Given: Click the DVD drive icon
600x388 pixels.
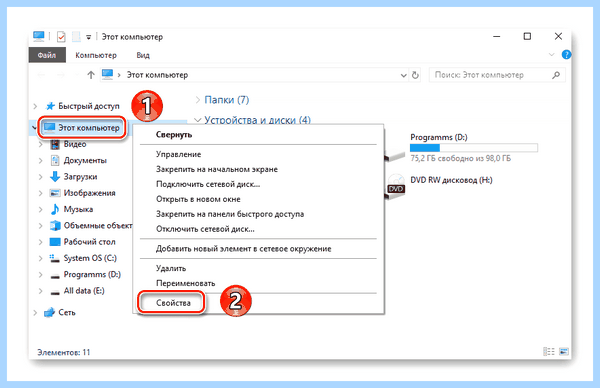Looking at the screenshot, I should (395, 187).
